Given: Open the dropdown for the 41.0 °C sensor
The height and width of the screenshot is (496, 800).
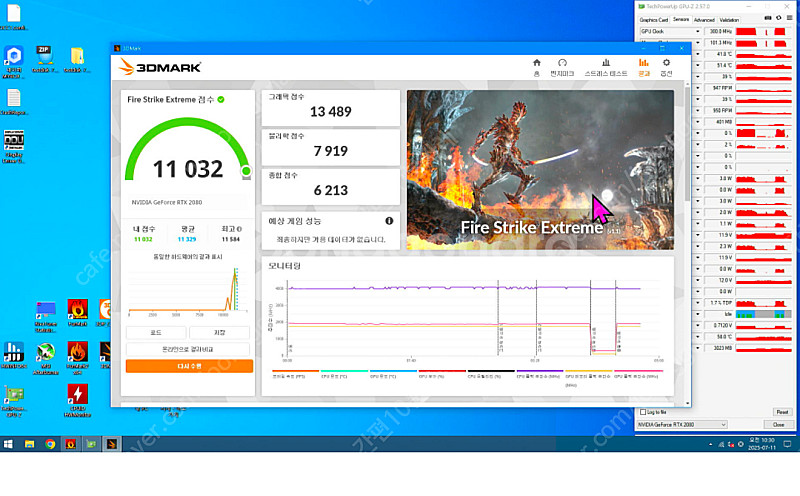Looking at the screenshot, I should tap(697, 54).
